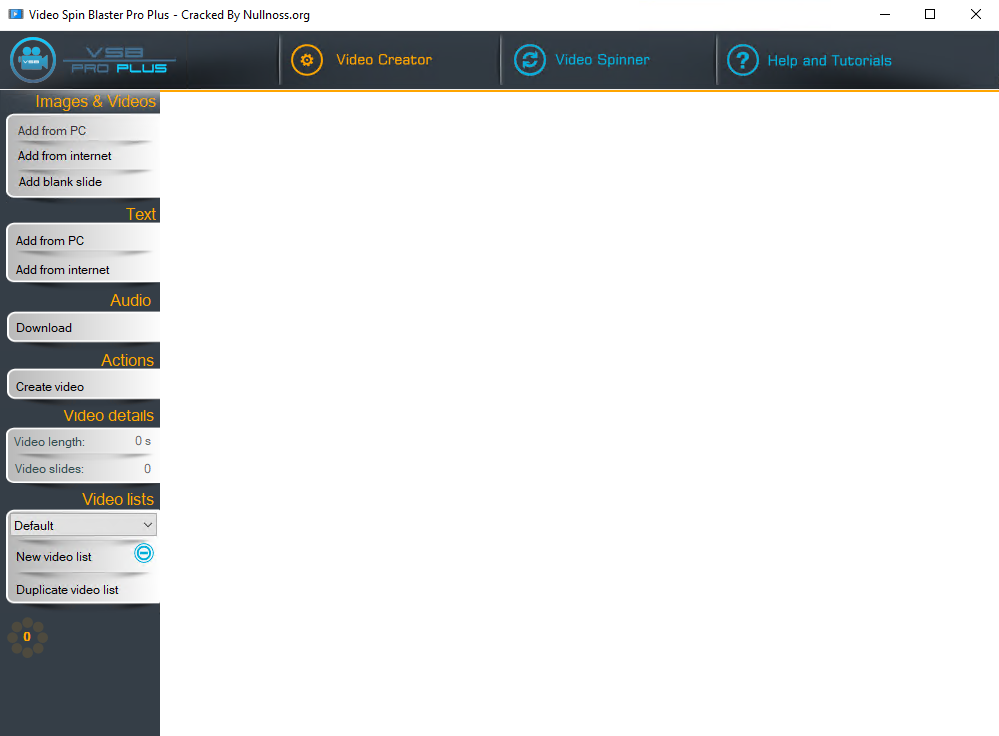Add images from PC under Images & Videos
Viewport: 999px width, 736px height.
[x=52, y=131]
